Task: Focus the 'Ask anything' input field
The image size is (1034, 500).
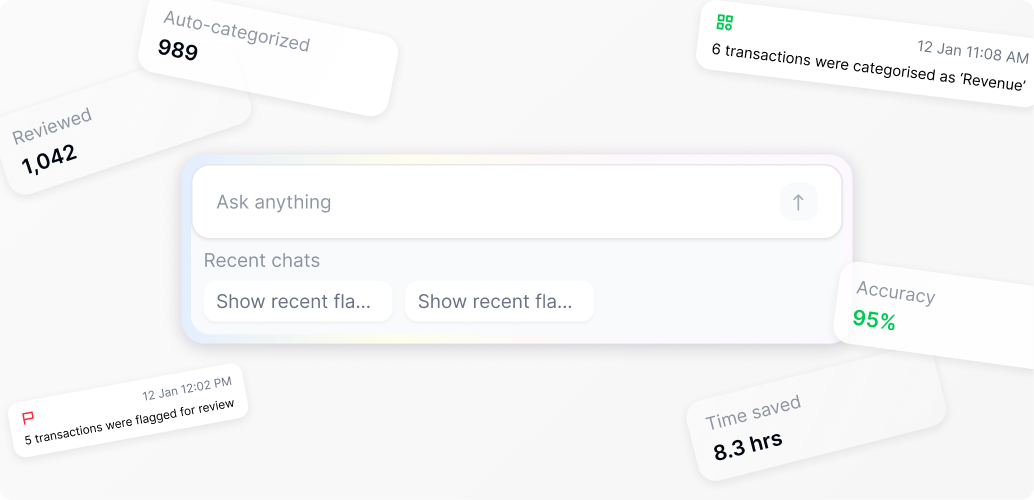Action: tap(490, 202)
